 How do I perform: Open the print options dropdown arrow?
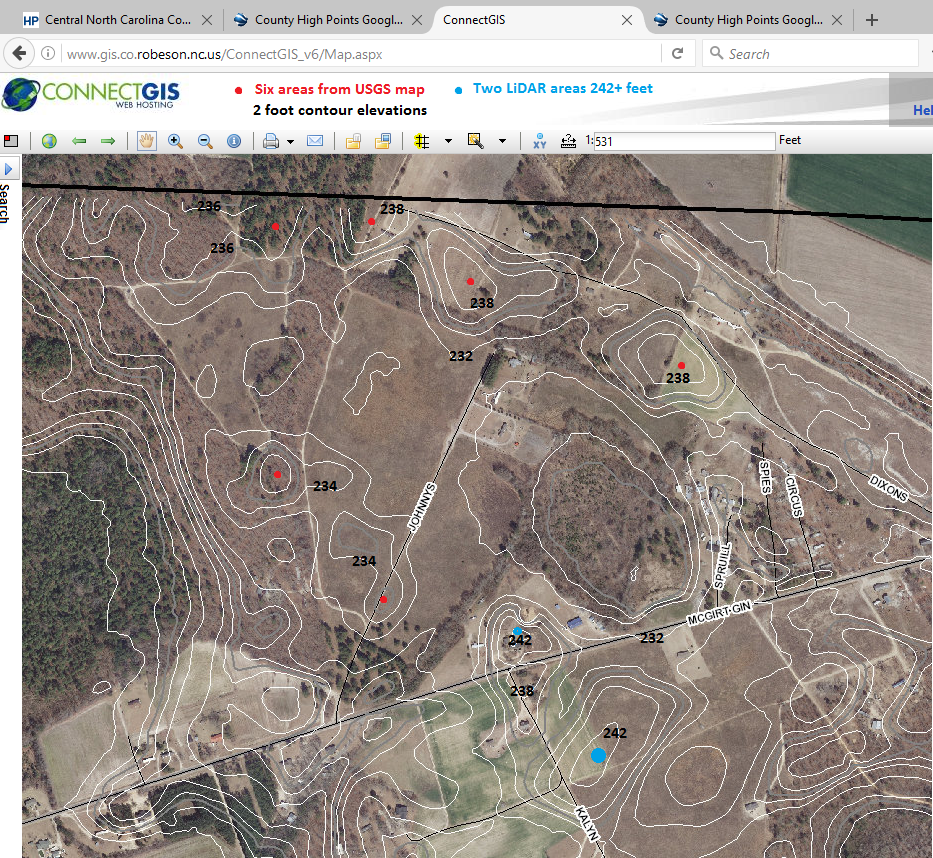tap(290, 142)
